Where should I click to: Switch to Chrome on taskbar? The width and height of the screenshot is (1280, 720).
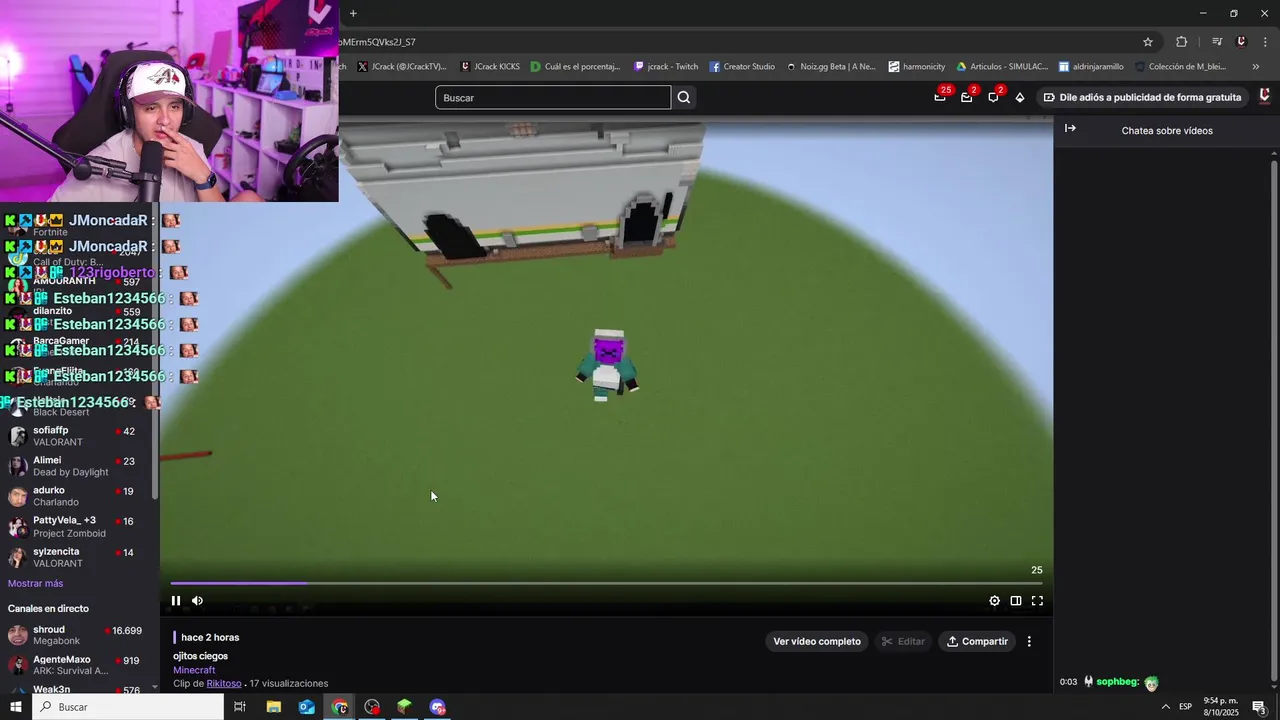pyautogui.click(x=340, y=707)
